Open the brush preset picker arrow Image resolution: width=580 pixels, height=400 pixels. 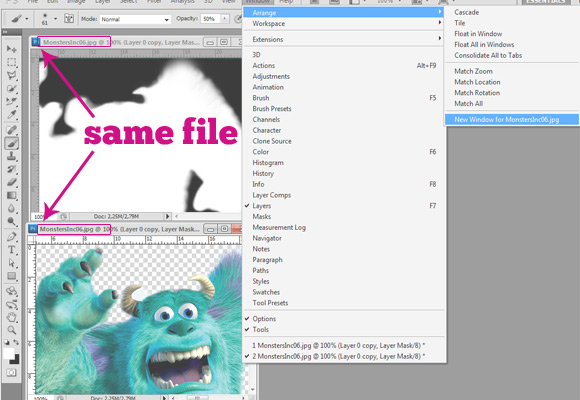55,19
